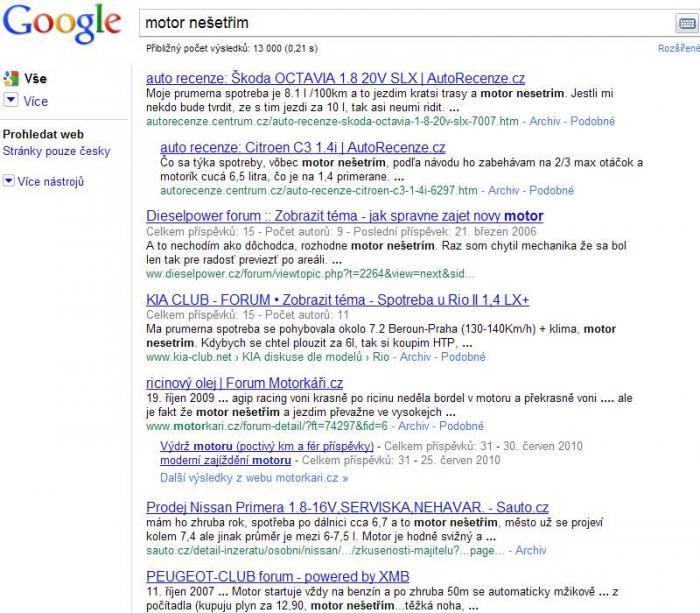Open Výdrž motoru sub-result link
Viewport: 700px width, 613px height.
[267, 446]
